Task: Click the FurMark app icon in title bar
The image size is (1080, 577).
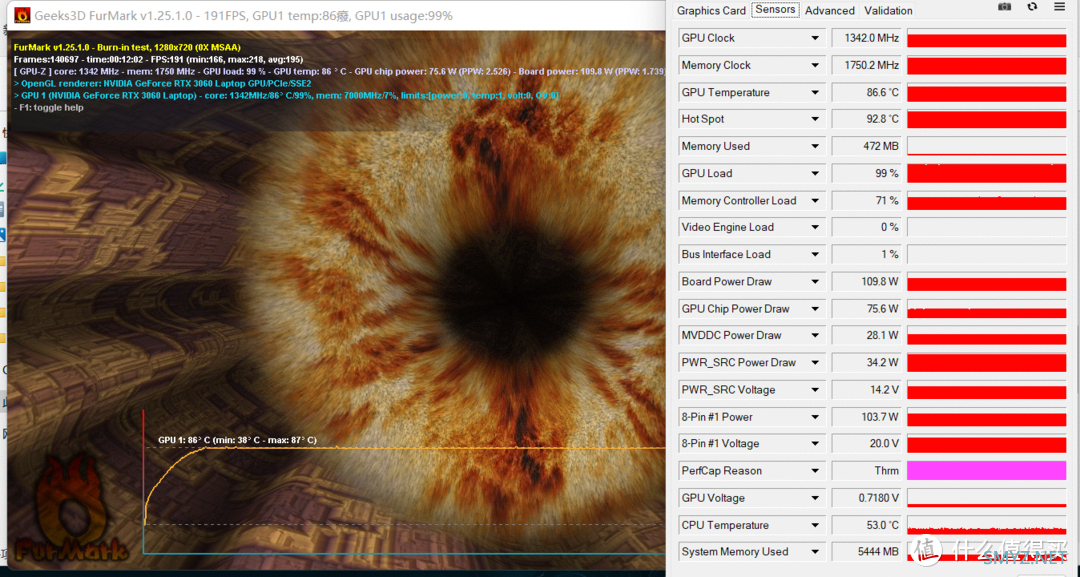Action: tap(22, 15)
